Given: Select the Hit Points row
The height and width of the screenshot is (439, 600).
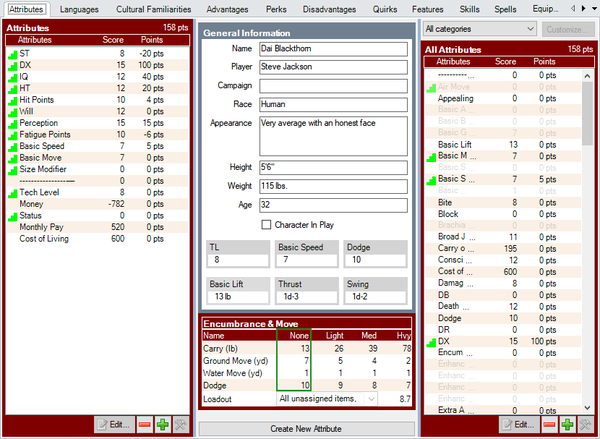Looking at the screenshot, I should pyautogui.click(x=98, y=100).
